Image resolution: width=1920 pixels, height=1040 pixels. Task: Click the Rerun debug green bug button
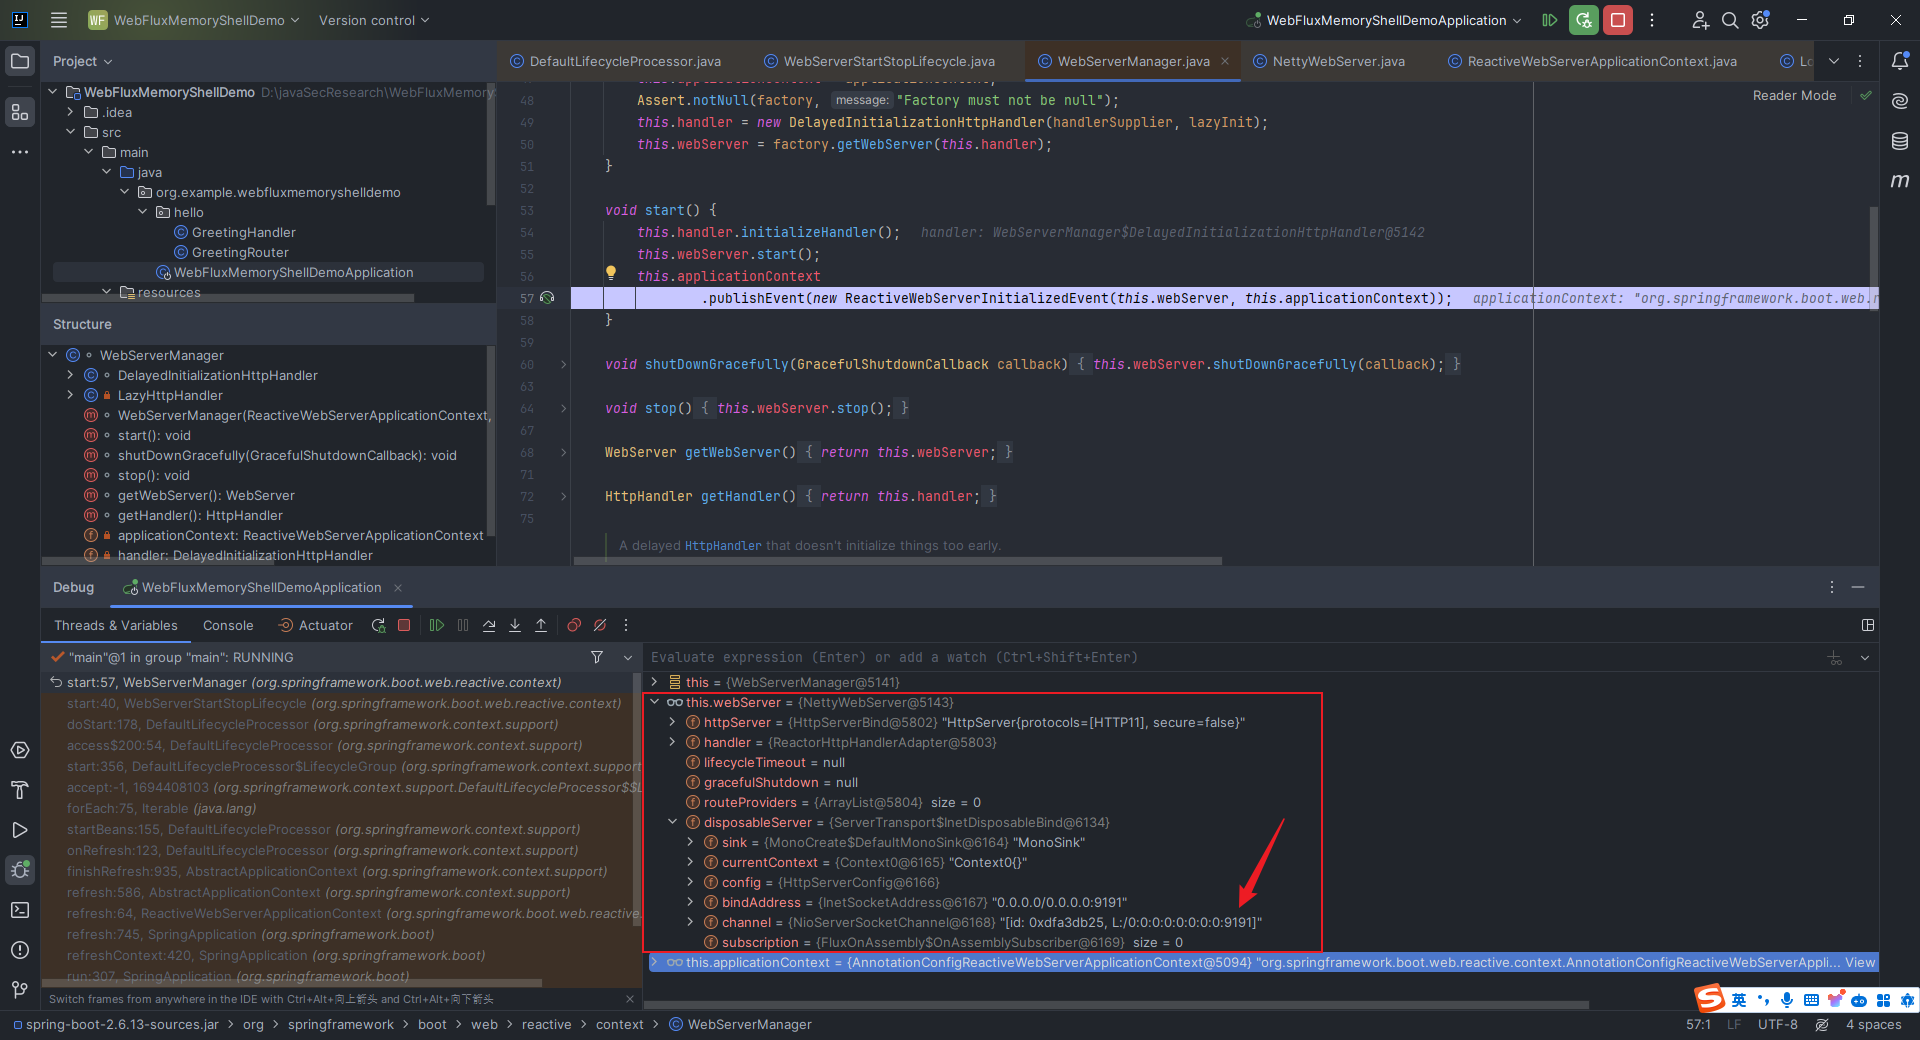coord(1583,20)
